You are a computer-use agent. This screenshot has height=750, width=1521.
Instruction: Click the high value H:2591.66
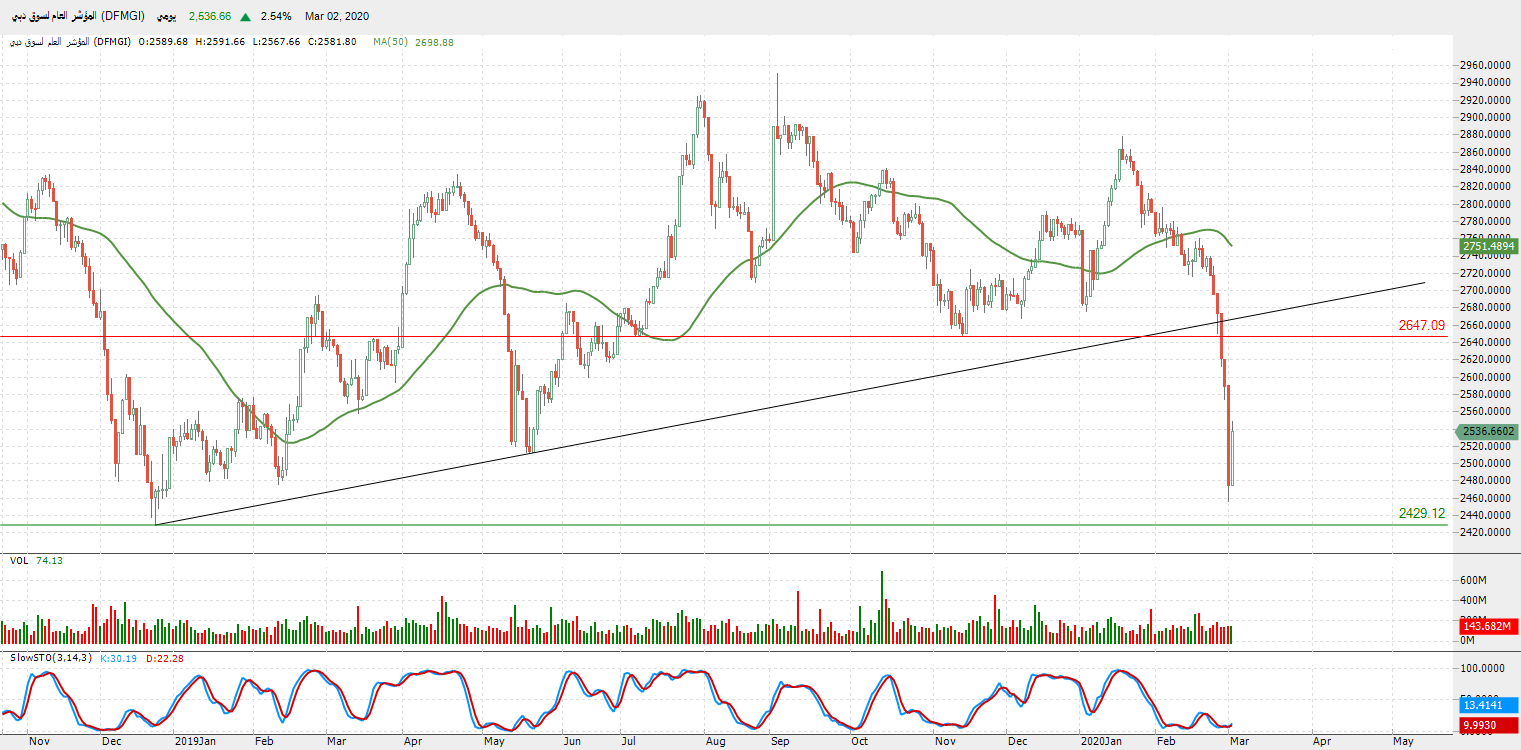[220, 42]
